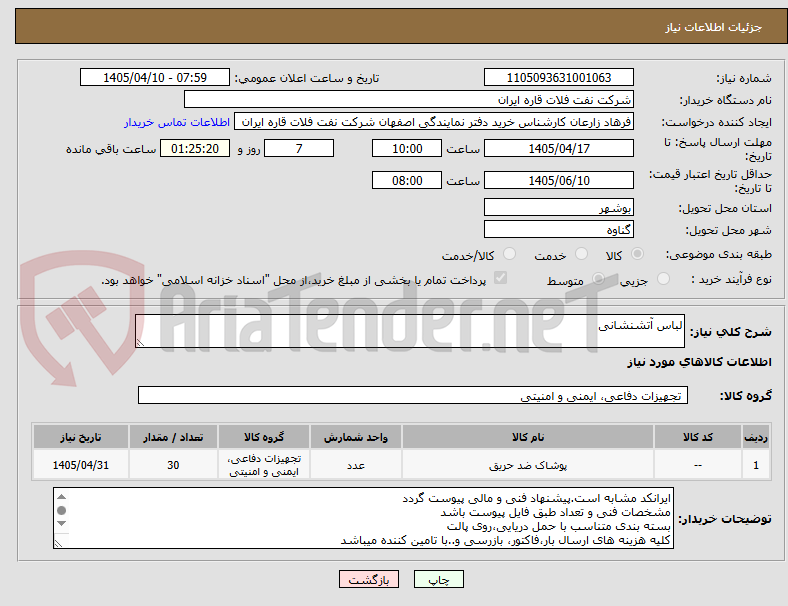788x606 pixels.
Task: Click the تاریخ نیاز column header
Action: (81, 437)
